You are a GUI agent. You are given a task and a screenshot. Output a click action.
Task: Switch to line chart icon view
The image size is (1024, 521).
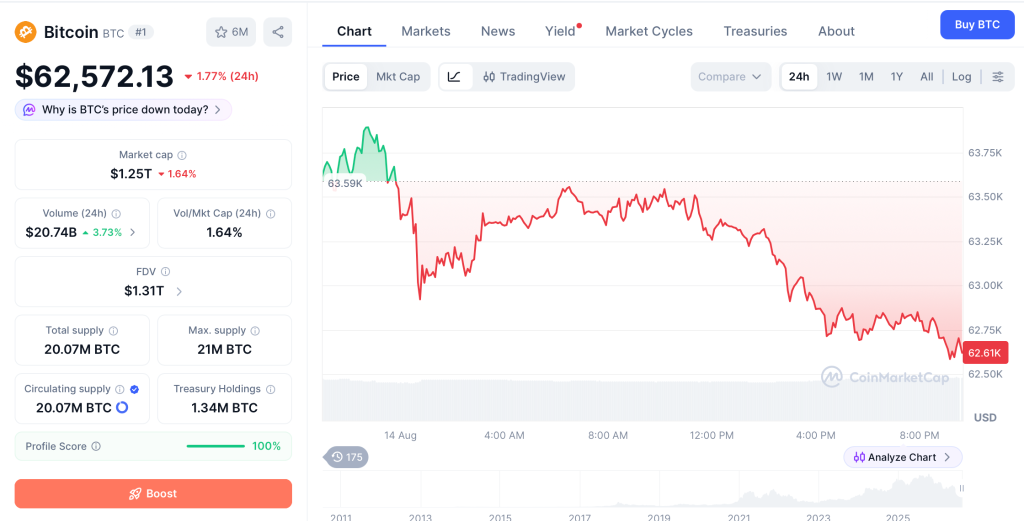[x=455, y=76]
